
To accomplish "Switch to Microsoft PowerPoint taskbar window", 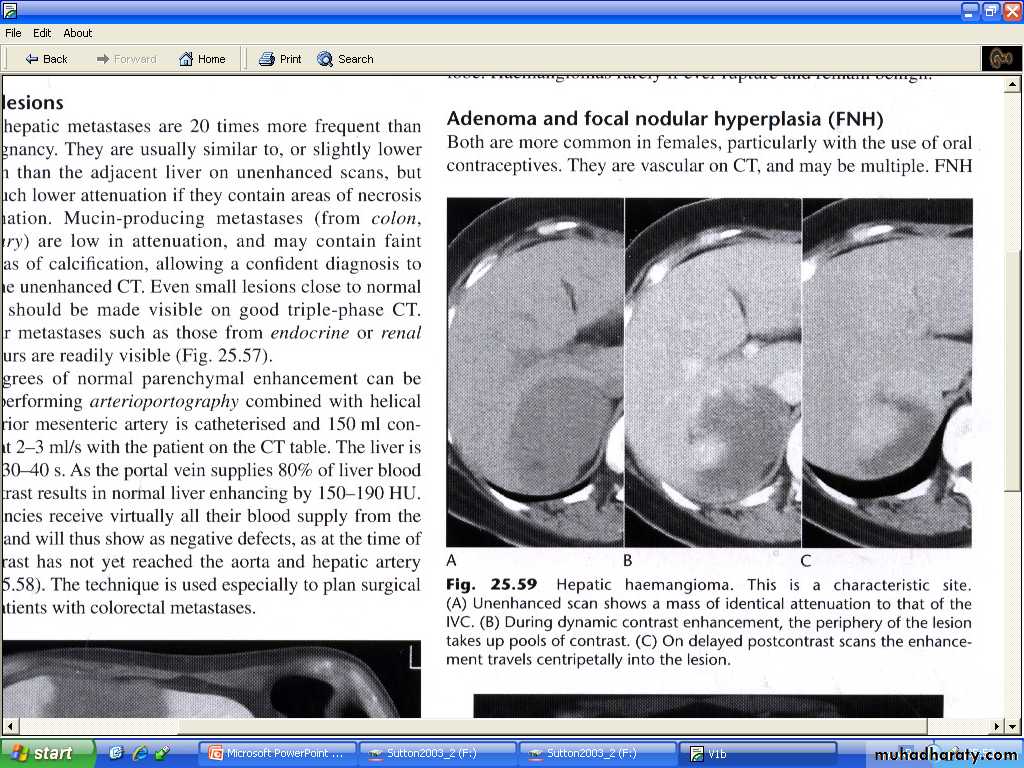I will pyautogui.click(x=276, y=754).
